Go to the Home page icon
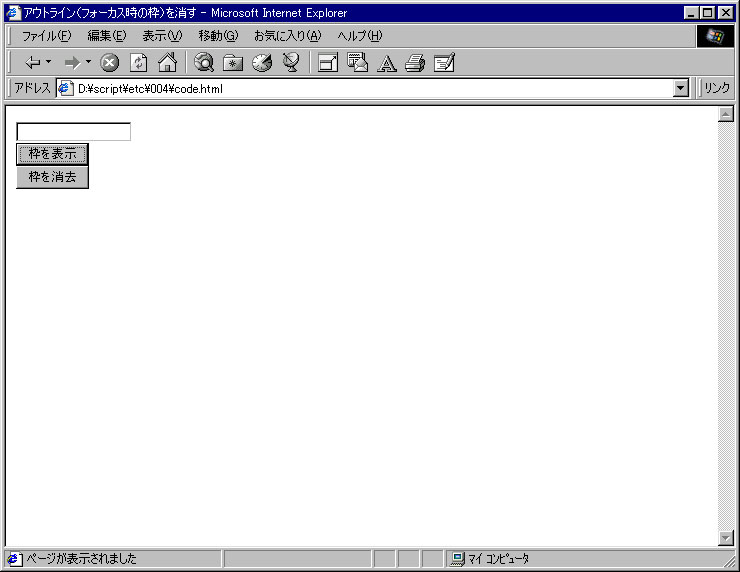Viewport: 740px width, 572px height. coord(168,62)
